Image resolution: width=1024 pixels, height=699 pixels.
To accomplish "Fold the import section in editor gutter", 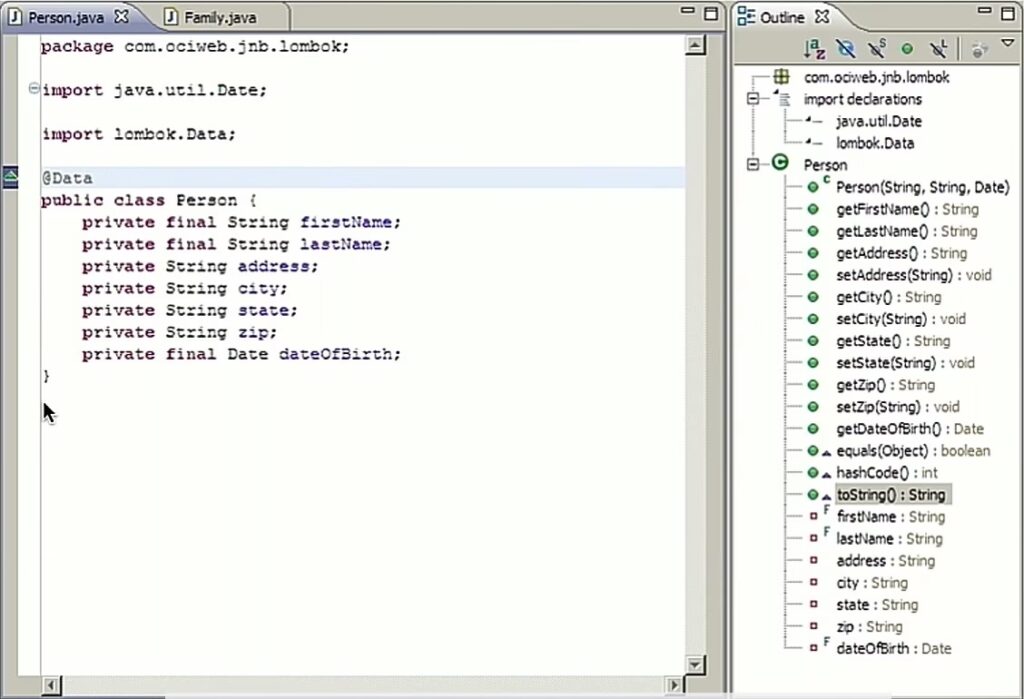I will click(x=34, y=89).
